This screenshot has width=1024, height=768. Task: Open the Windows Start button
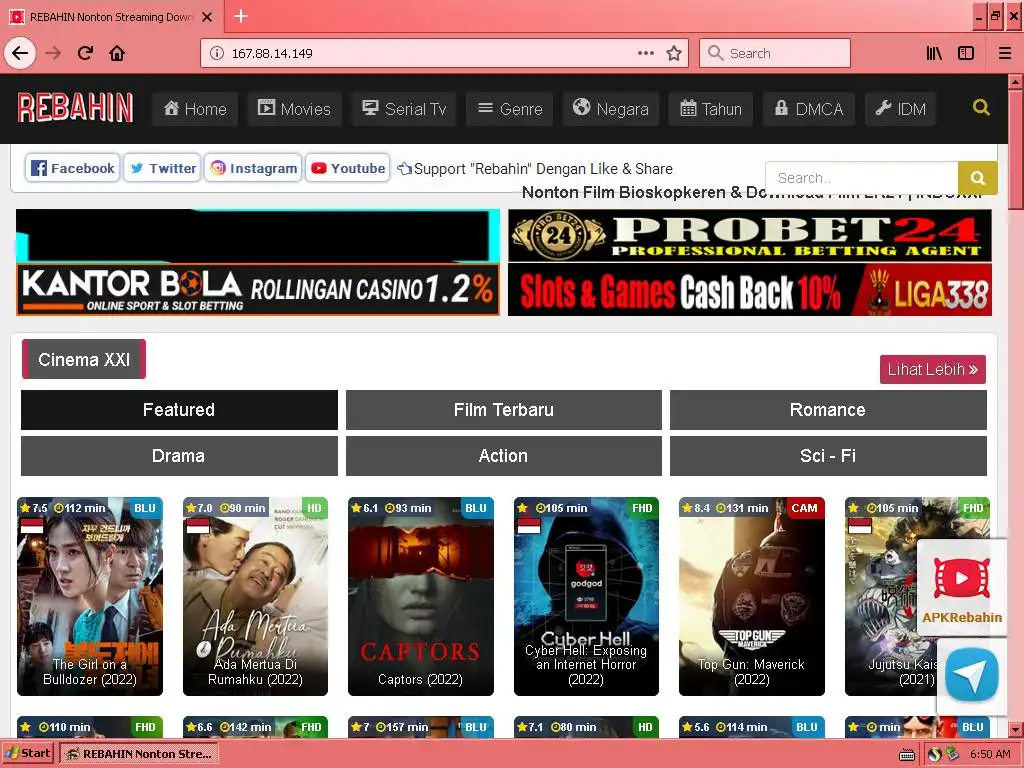(x=27, y=753)
